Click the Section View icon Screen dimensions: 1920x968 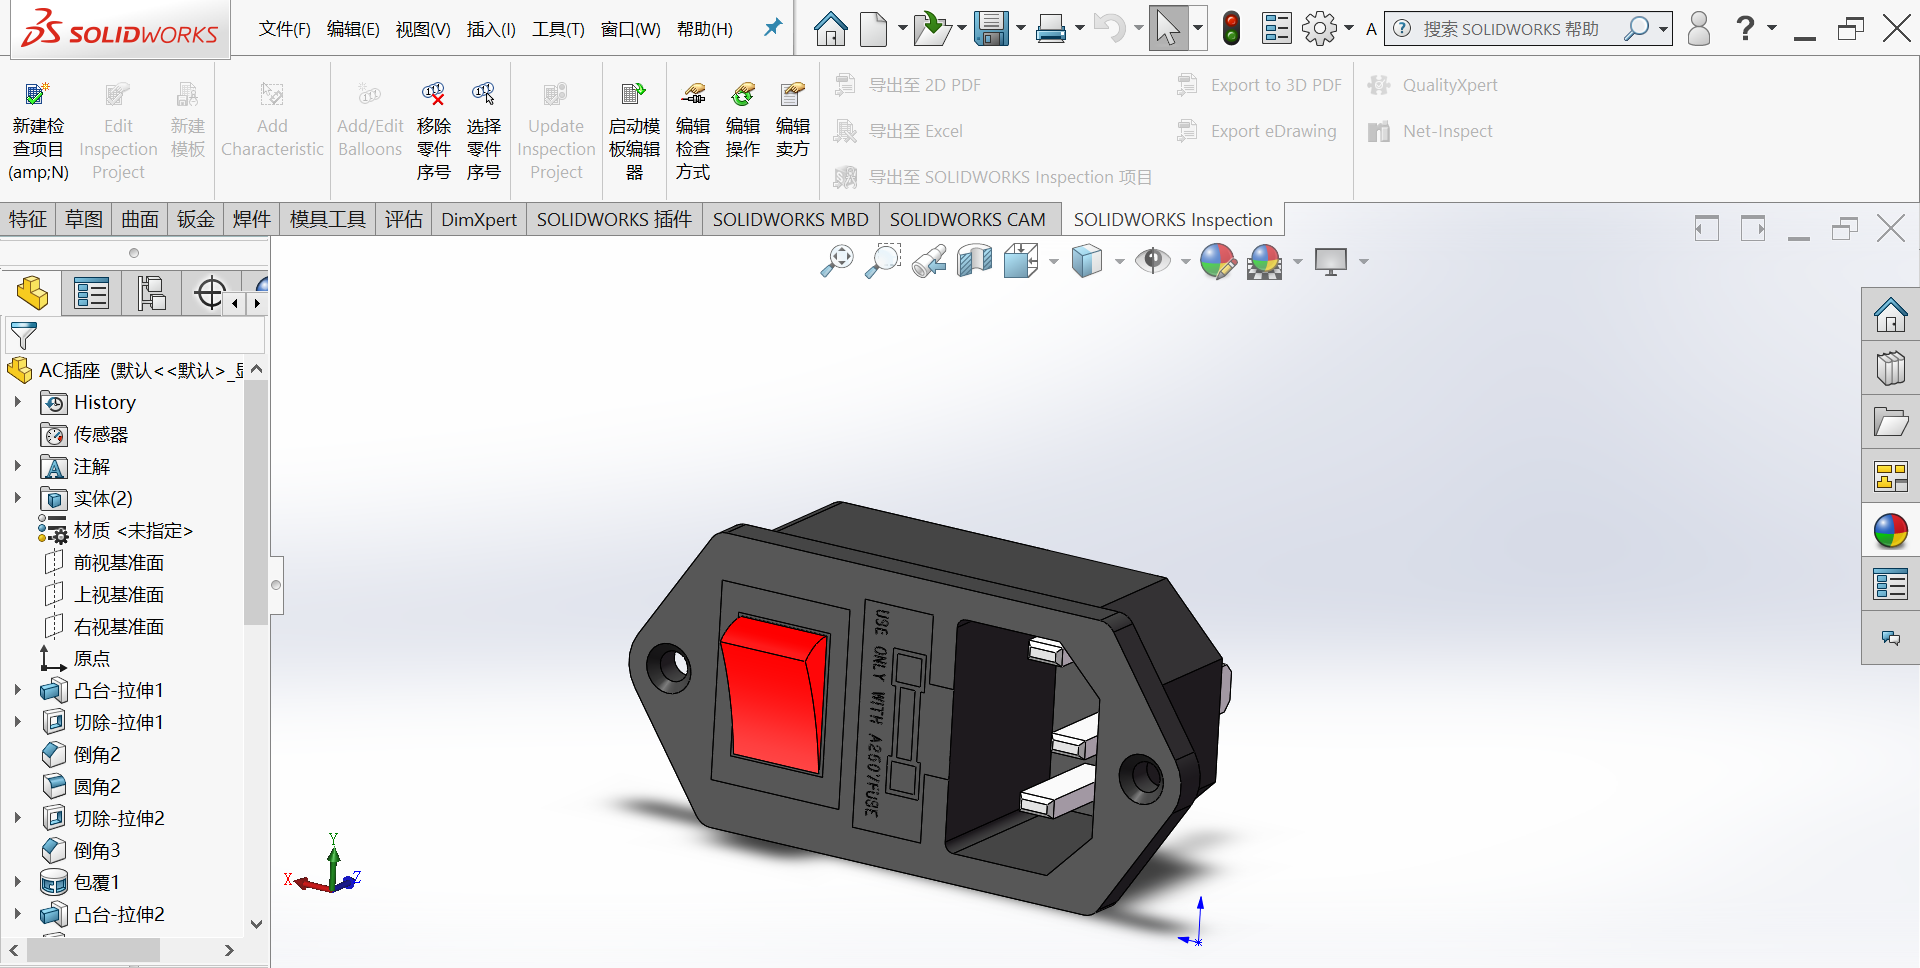point(975,262)
